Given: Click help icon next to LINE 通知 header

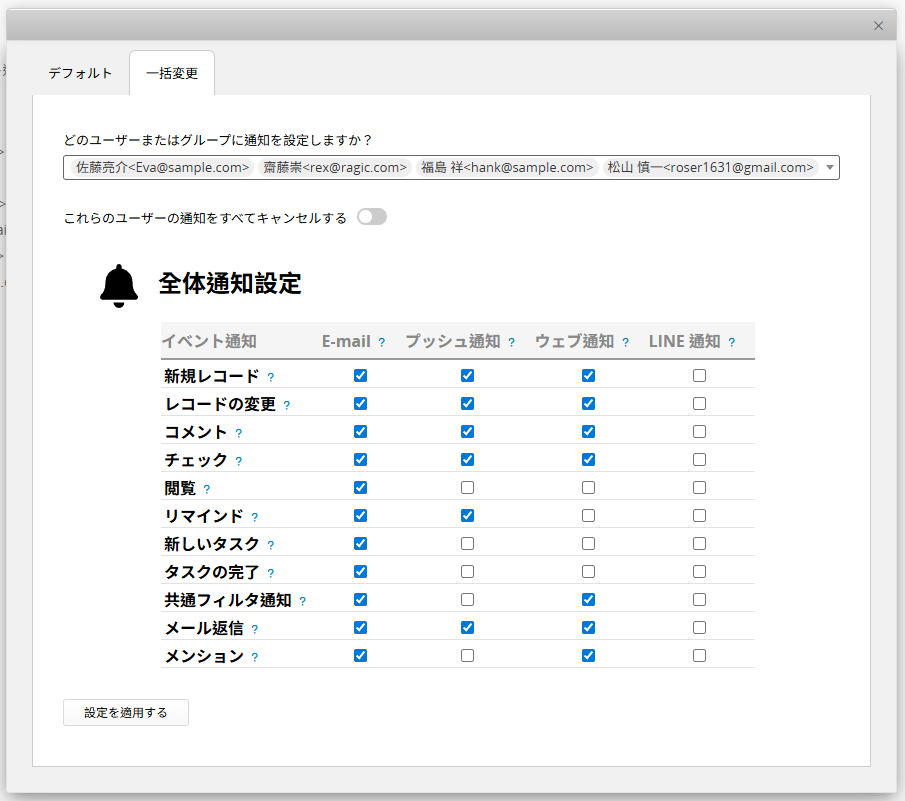Looking at the screenshot, I should 732,342.
